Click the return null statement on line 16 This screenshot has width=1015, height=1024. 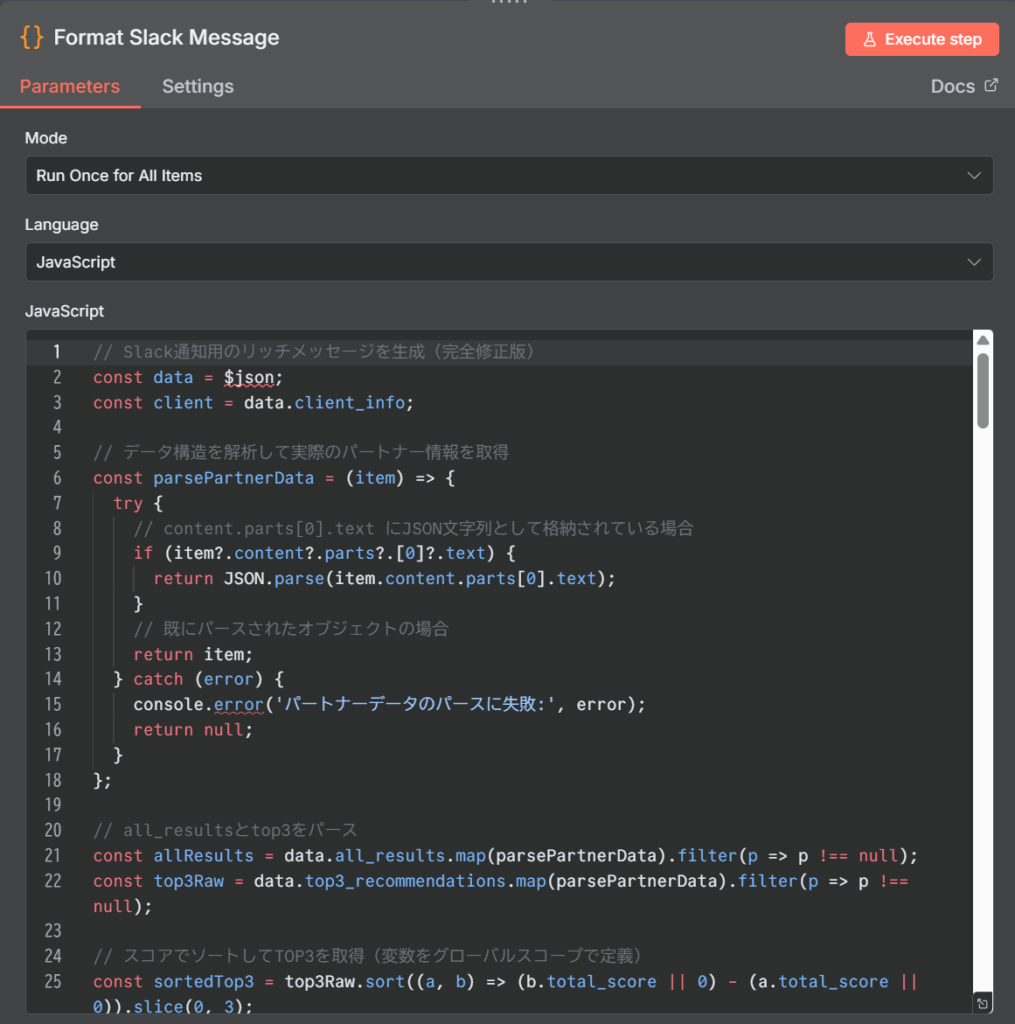[192, 729]
